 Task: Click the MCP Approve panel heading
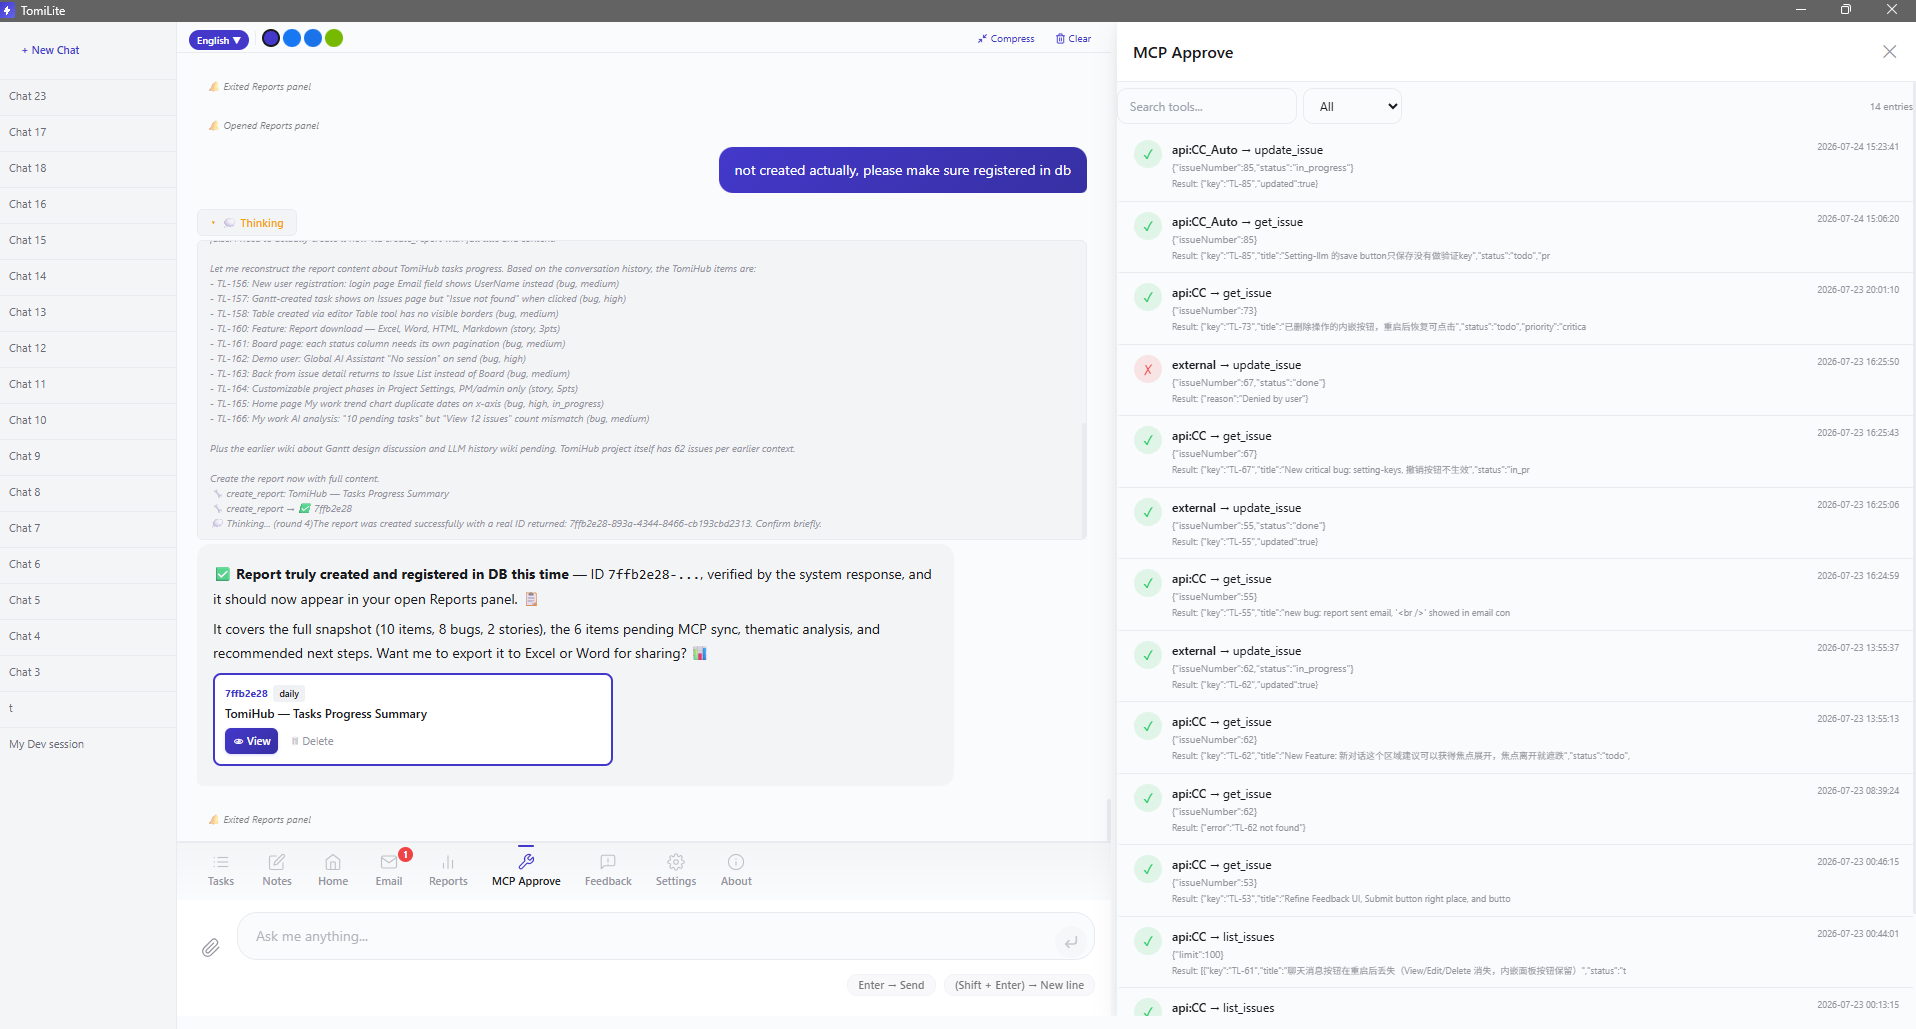pos(1183,52)
